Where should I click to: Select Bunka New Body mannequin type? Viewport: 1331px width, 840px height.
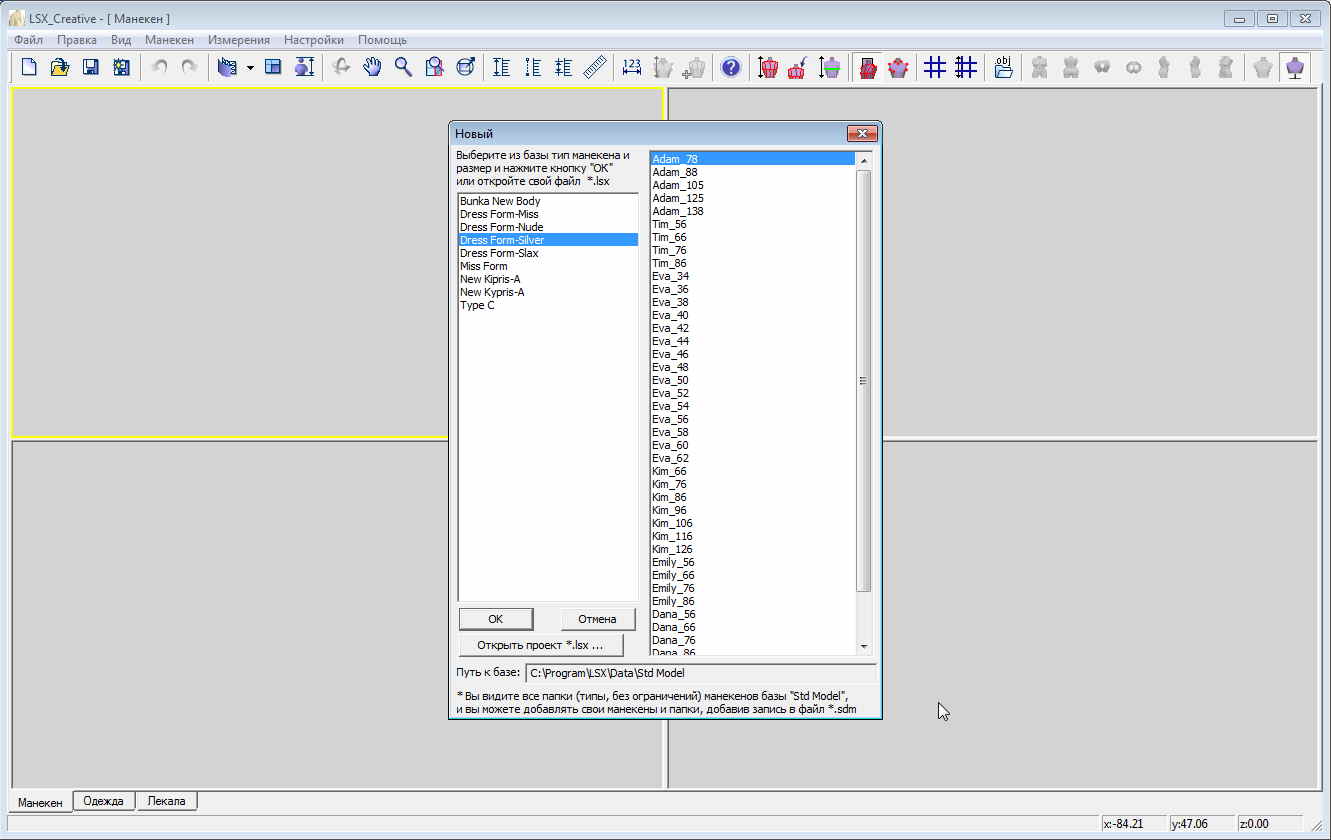click(500, 201)
